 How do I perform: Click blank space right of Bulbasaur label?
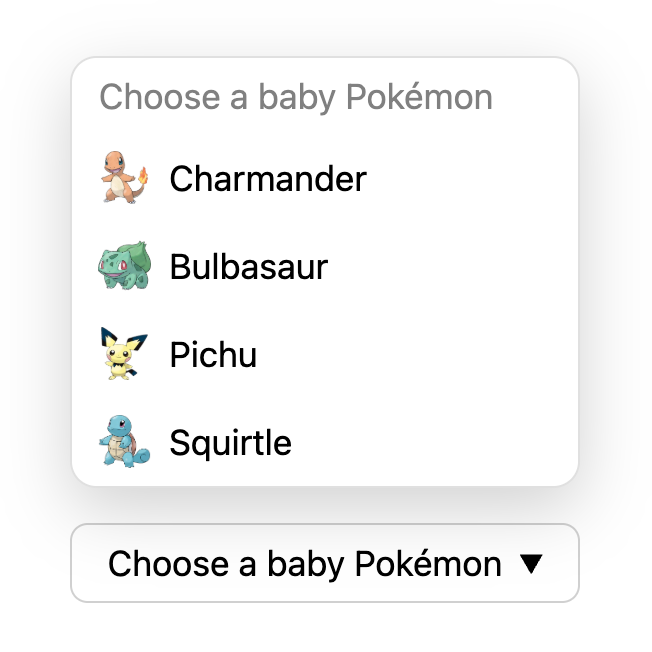(x=450, y=267)
